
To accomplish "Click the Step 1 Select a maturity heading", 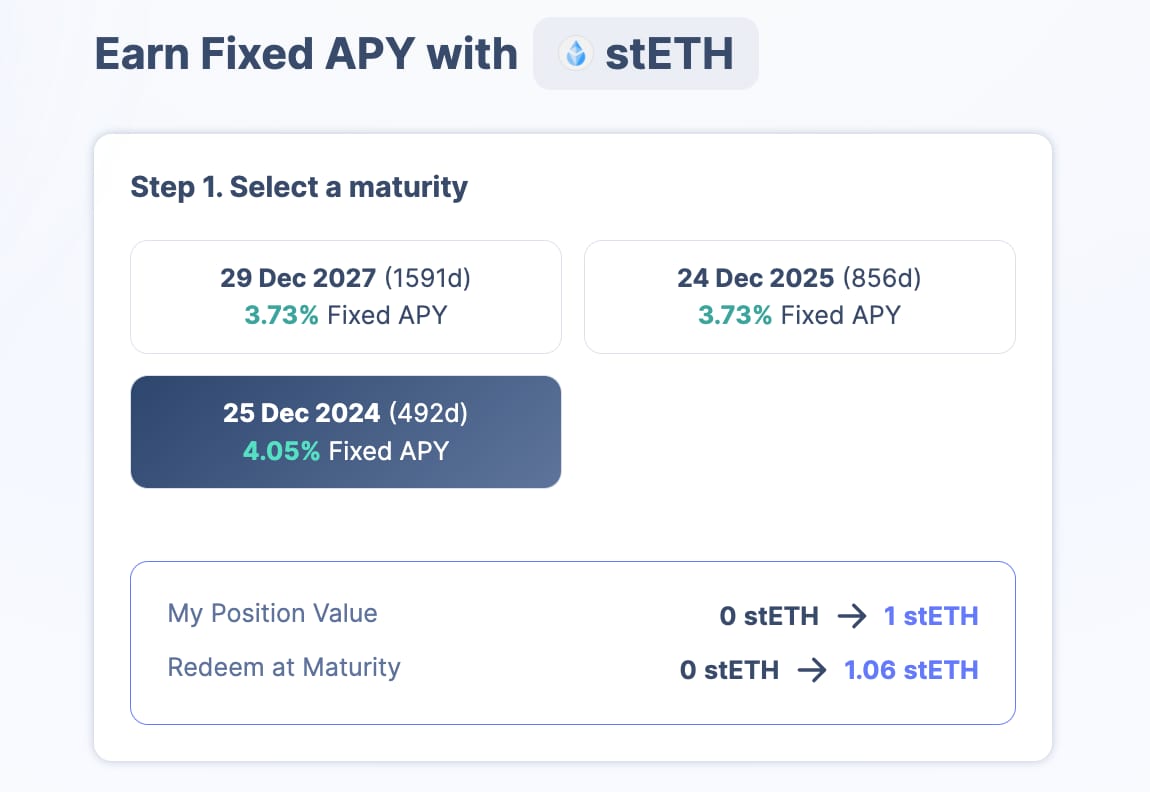I will pos(299,187).
